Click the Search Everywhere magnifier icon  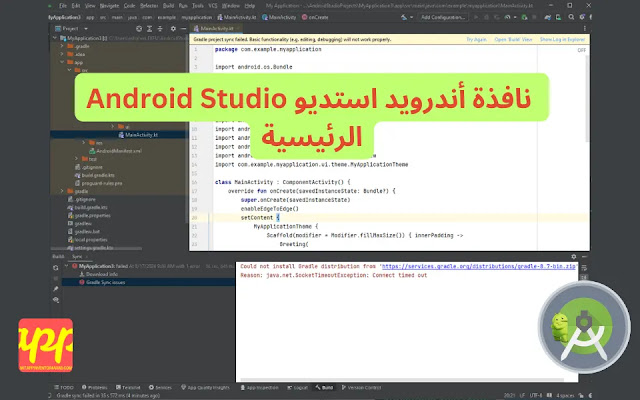pos(571,17)
